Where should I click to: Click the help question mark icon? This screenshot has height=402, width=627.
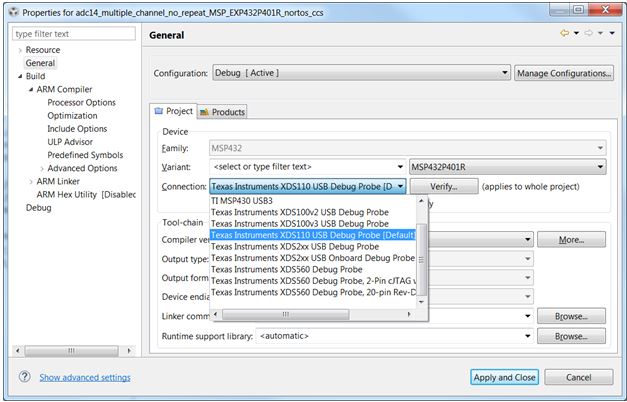24,377
